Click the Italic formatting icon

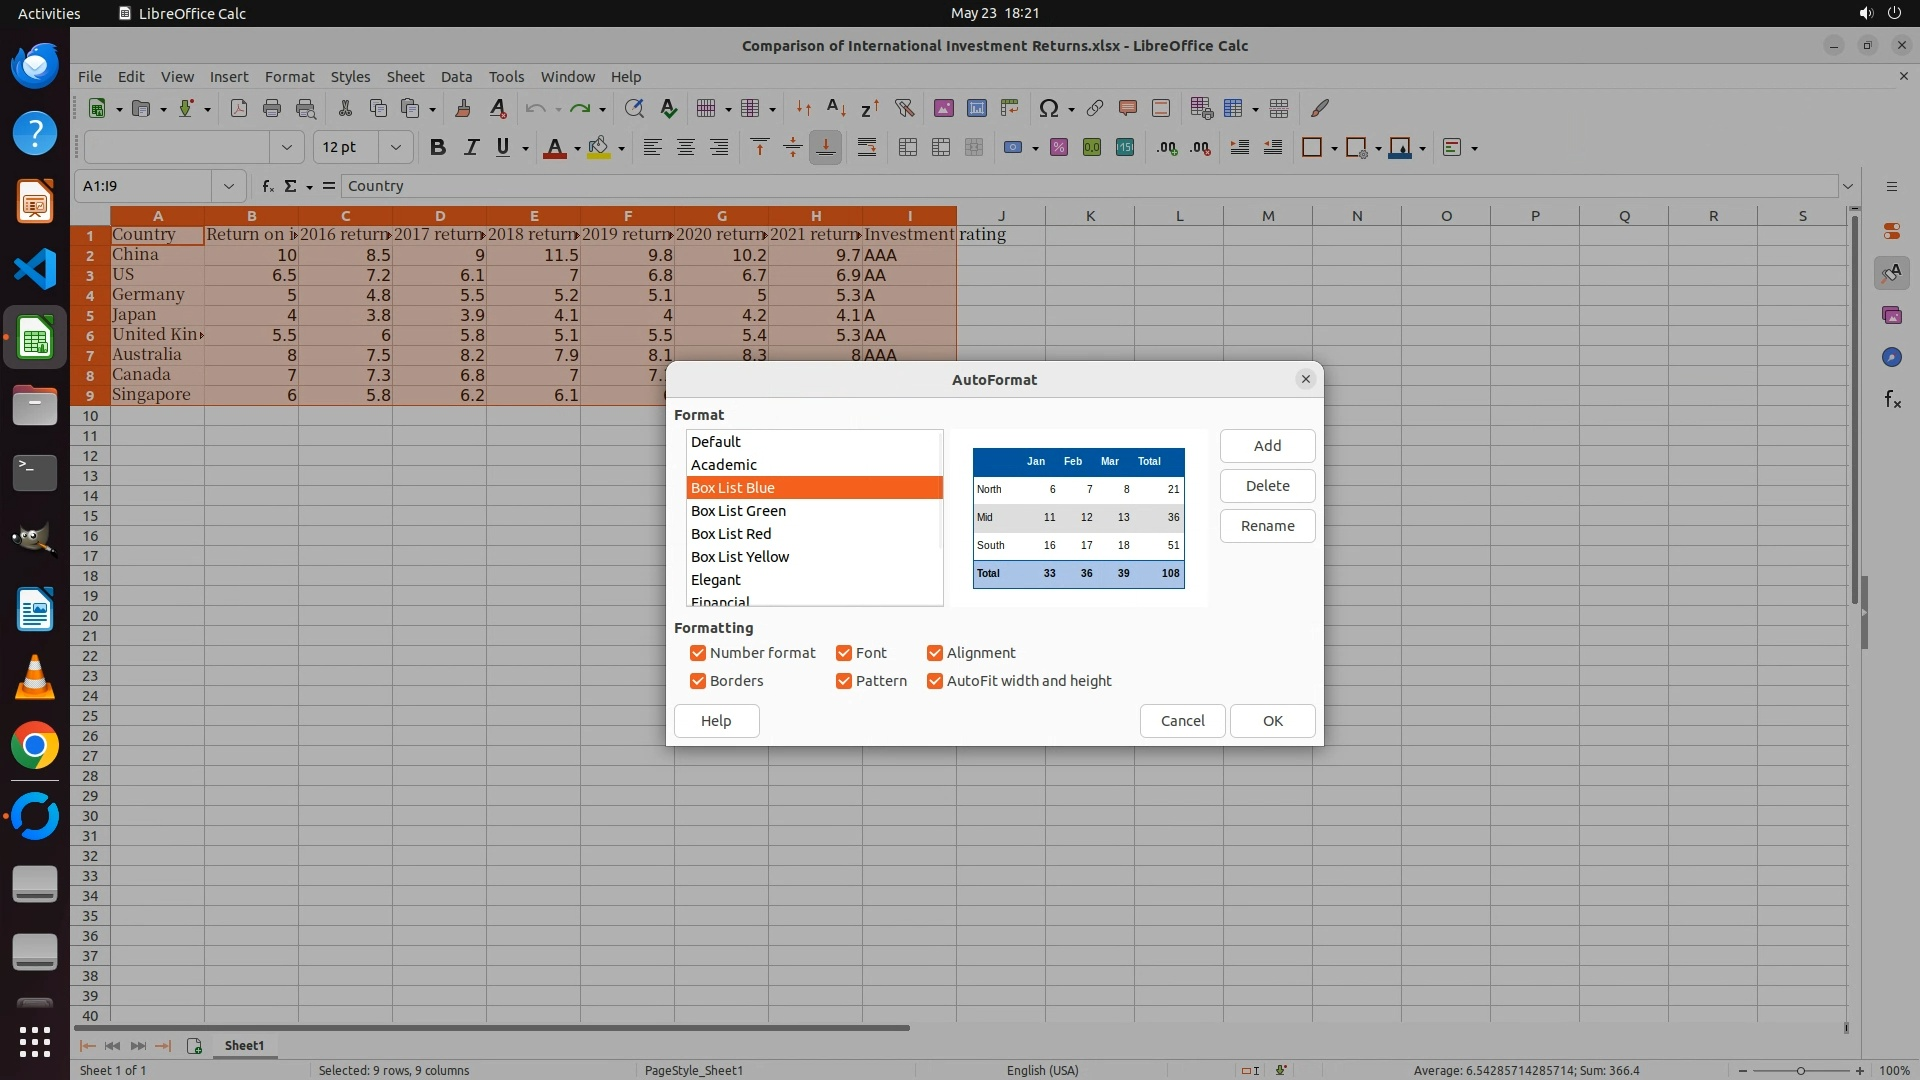pyautogui.click(x=470, y=148)
